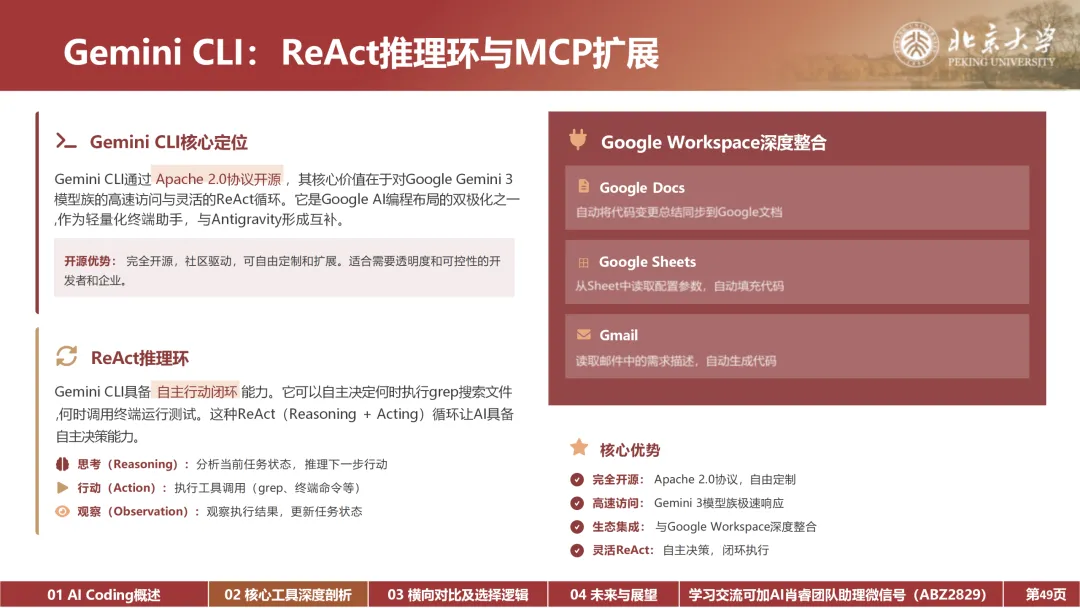The width and height of the screenshot is (1080, 608).
Task: Click the grid icon next to Google Sheets
Action: click(x=583, y=262)
